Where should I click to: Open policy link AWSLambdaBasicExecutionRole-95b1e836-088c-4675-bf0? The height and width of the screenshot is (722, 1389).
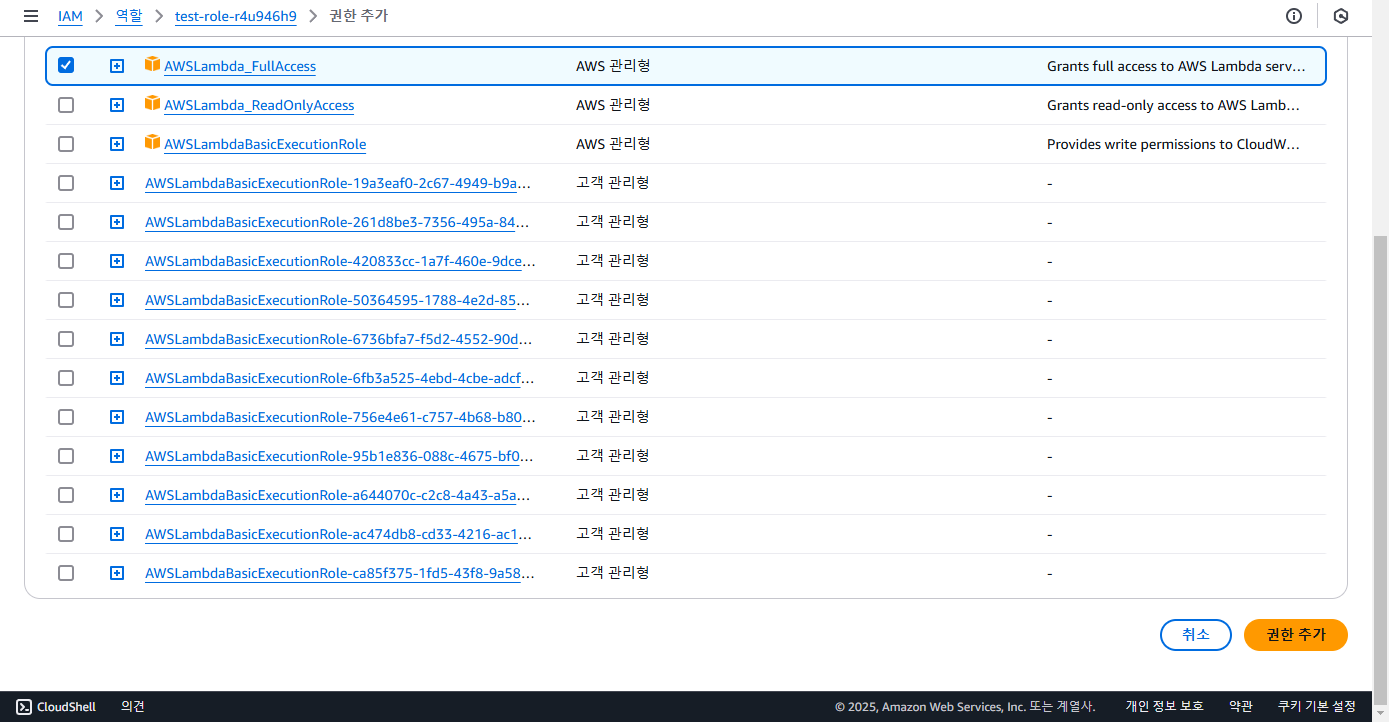[339, 456]
